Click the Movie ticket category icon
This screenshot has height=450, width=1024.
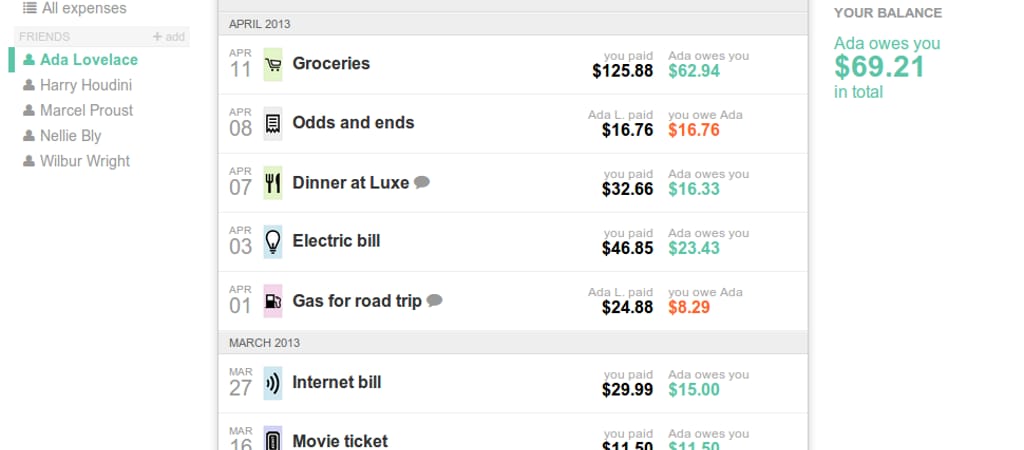[x=272, y=440]
